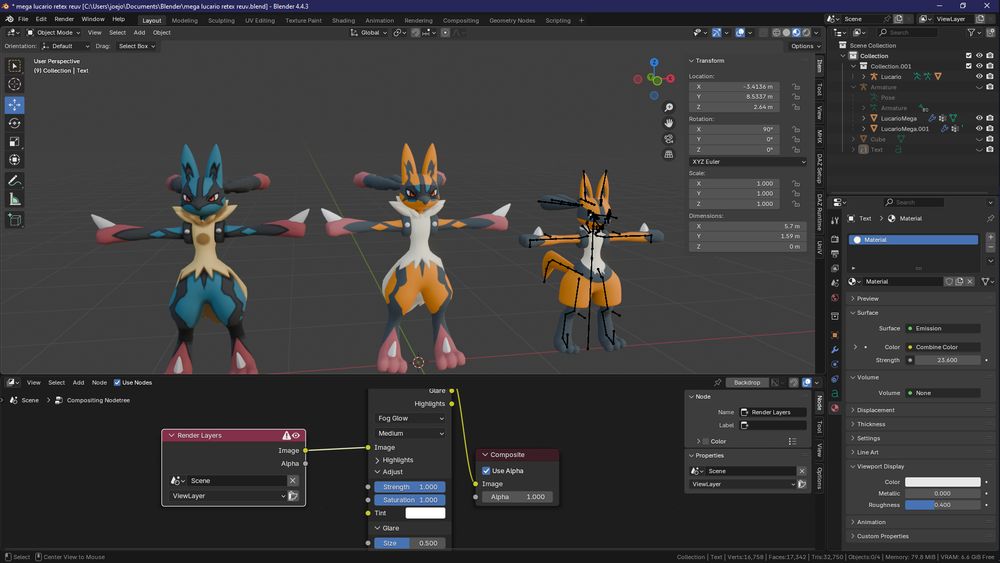Expand the Preview panel in material properties
This screenshot has width=1000, height=563.
(868, 298)
